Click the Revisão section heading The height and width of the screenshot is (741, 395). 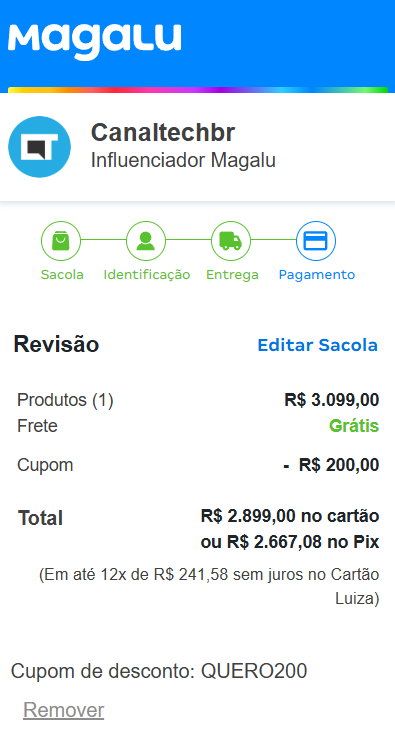click(x=56, y=344)
